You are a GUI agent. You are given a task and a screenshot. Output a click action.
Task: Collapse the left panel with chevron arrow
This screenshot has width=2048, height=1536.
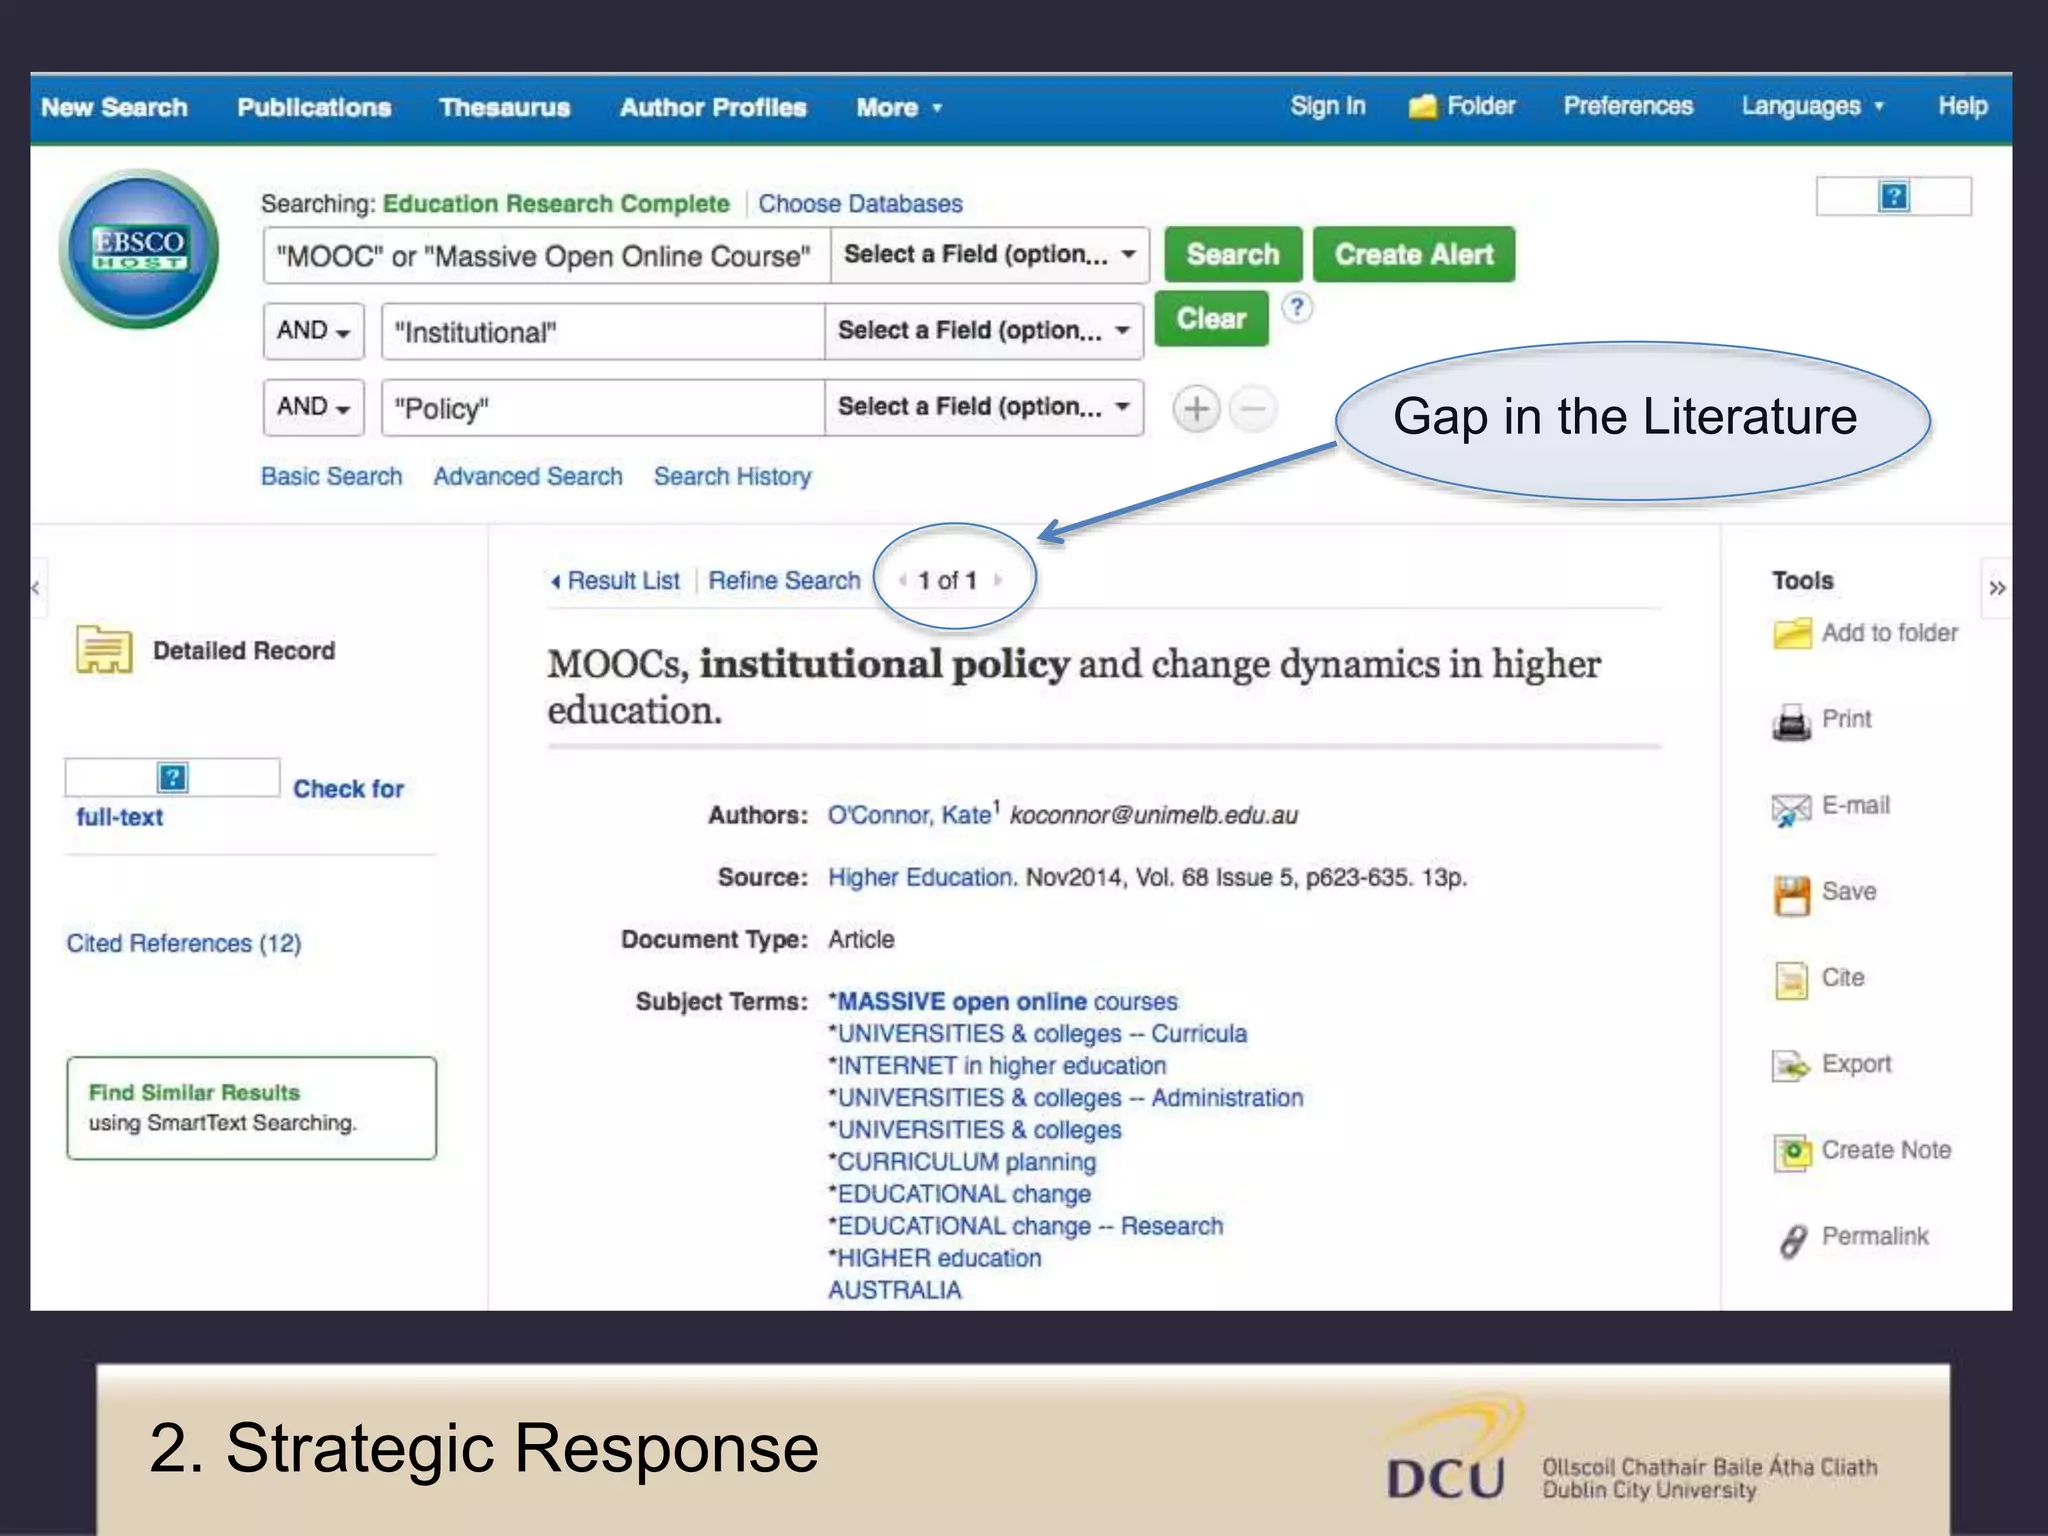tap(36, 588)
